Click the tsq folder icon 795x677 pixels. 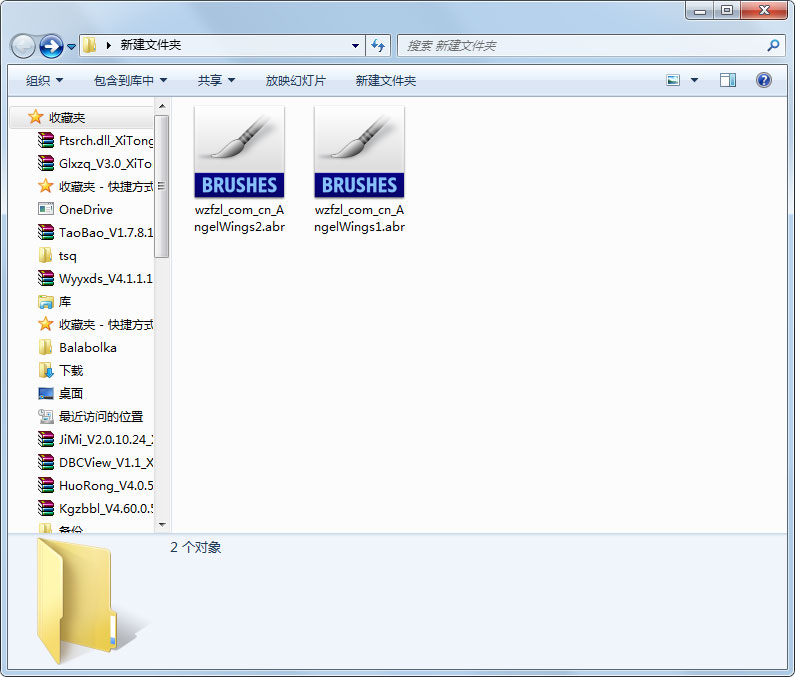pyautogui.click(x=46, y=255)
